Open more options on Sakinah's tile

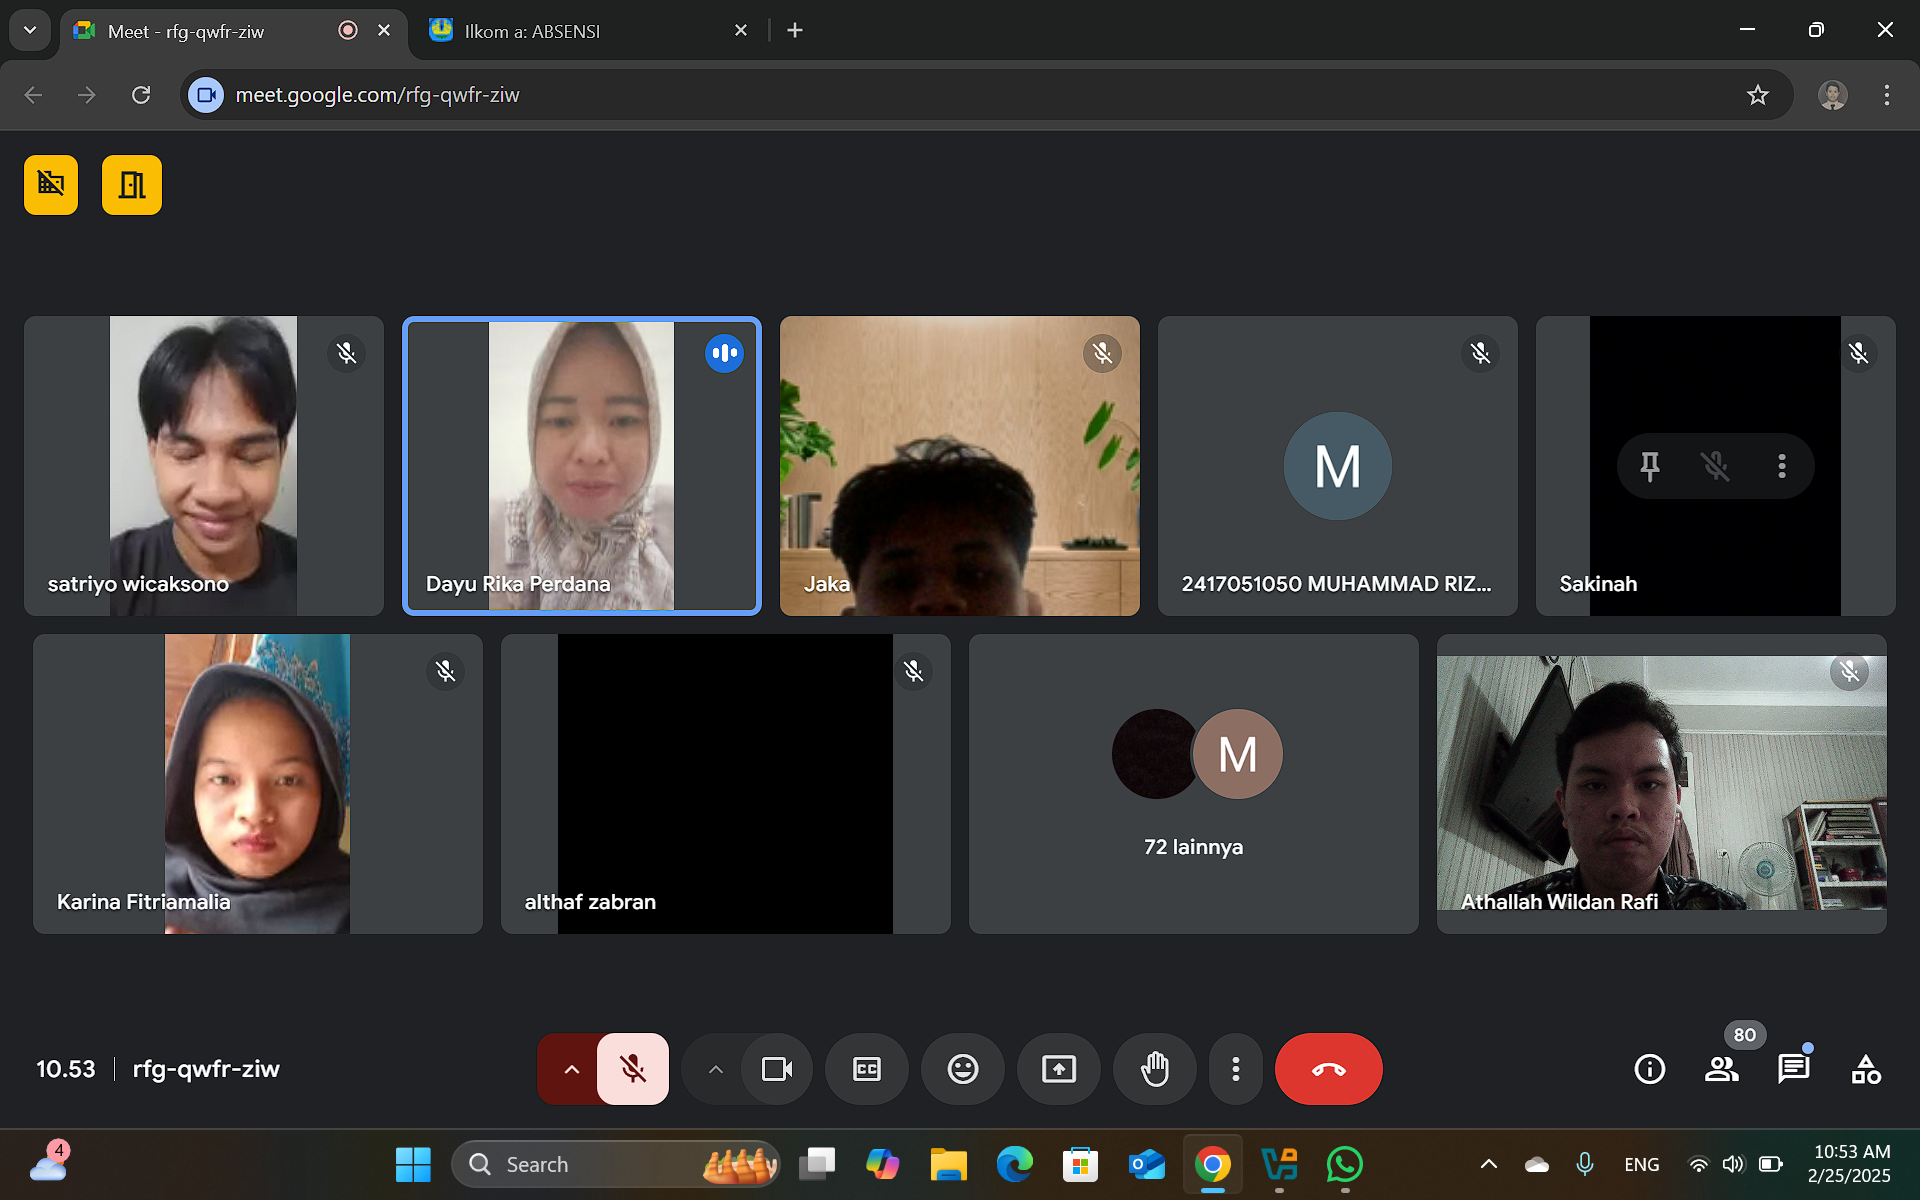(1781, 466)
